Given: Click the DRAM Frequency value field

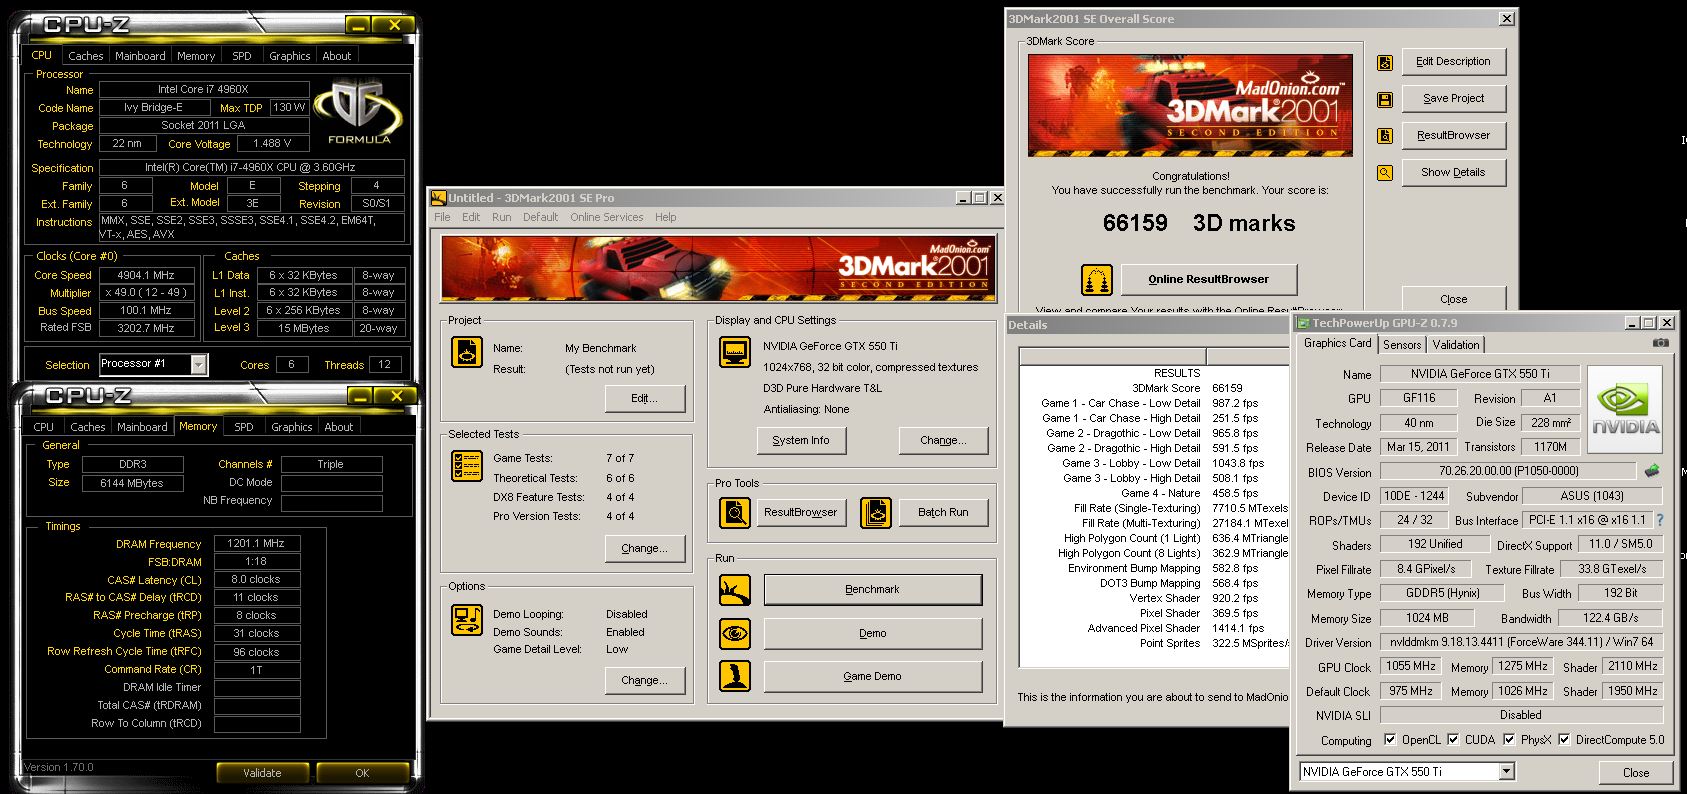Looking at the screenshot, I should [x=257, y=544].
